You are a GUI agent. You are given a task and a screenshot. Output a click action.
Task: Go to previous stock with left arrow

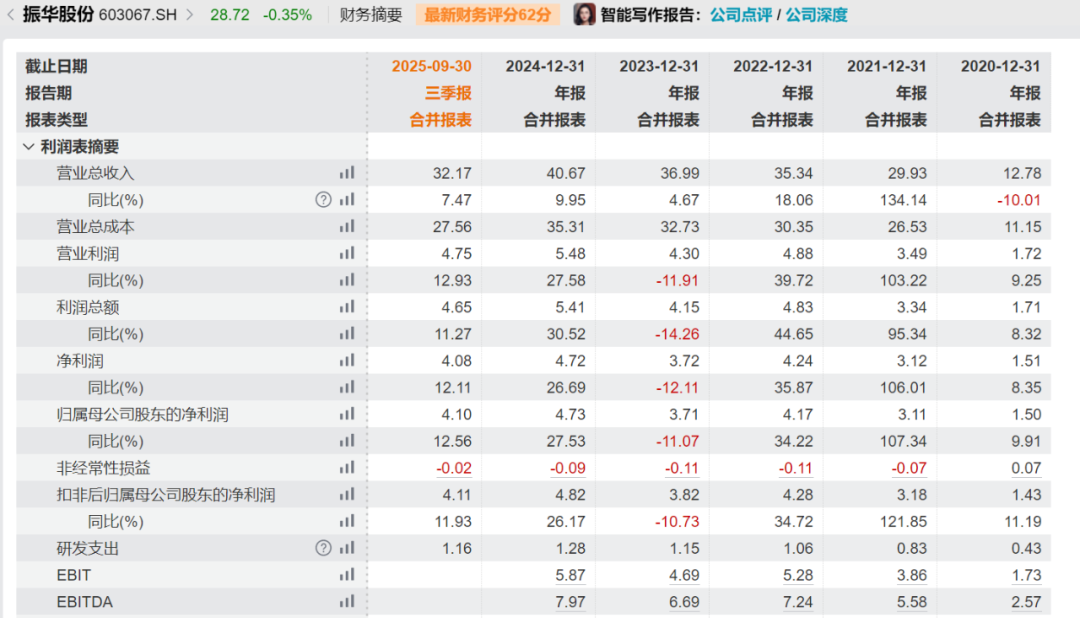tap(10, 15)
